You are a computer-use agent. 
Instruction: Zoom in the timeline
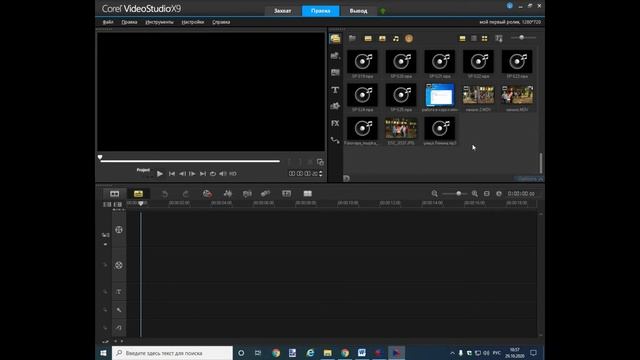(475, 193)
